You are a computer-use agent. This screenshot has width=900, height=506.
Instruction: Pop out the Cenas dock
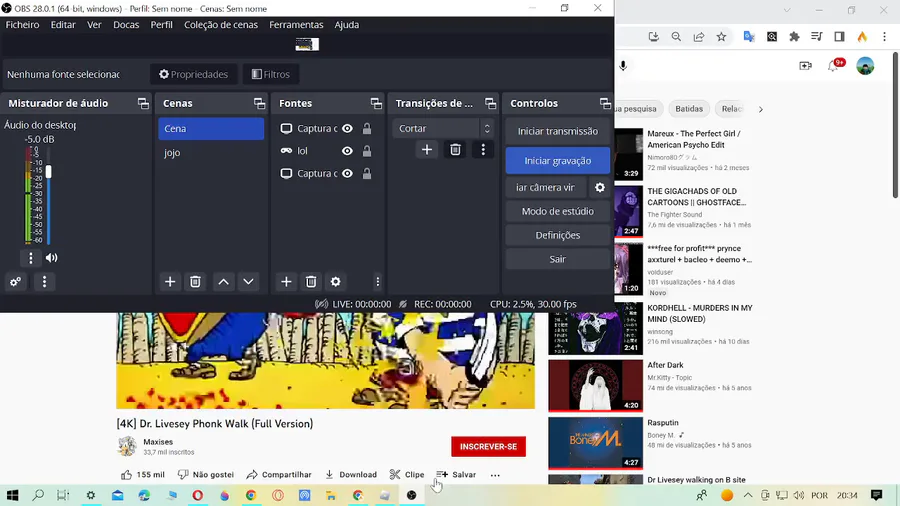pyautogui.click(x=259, y=103)
